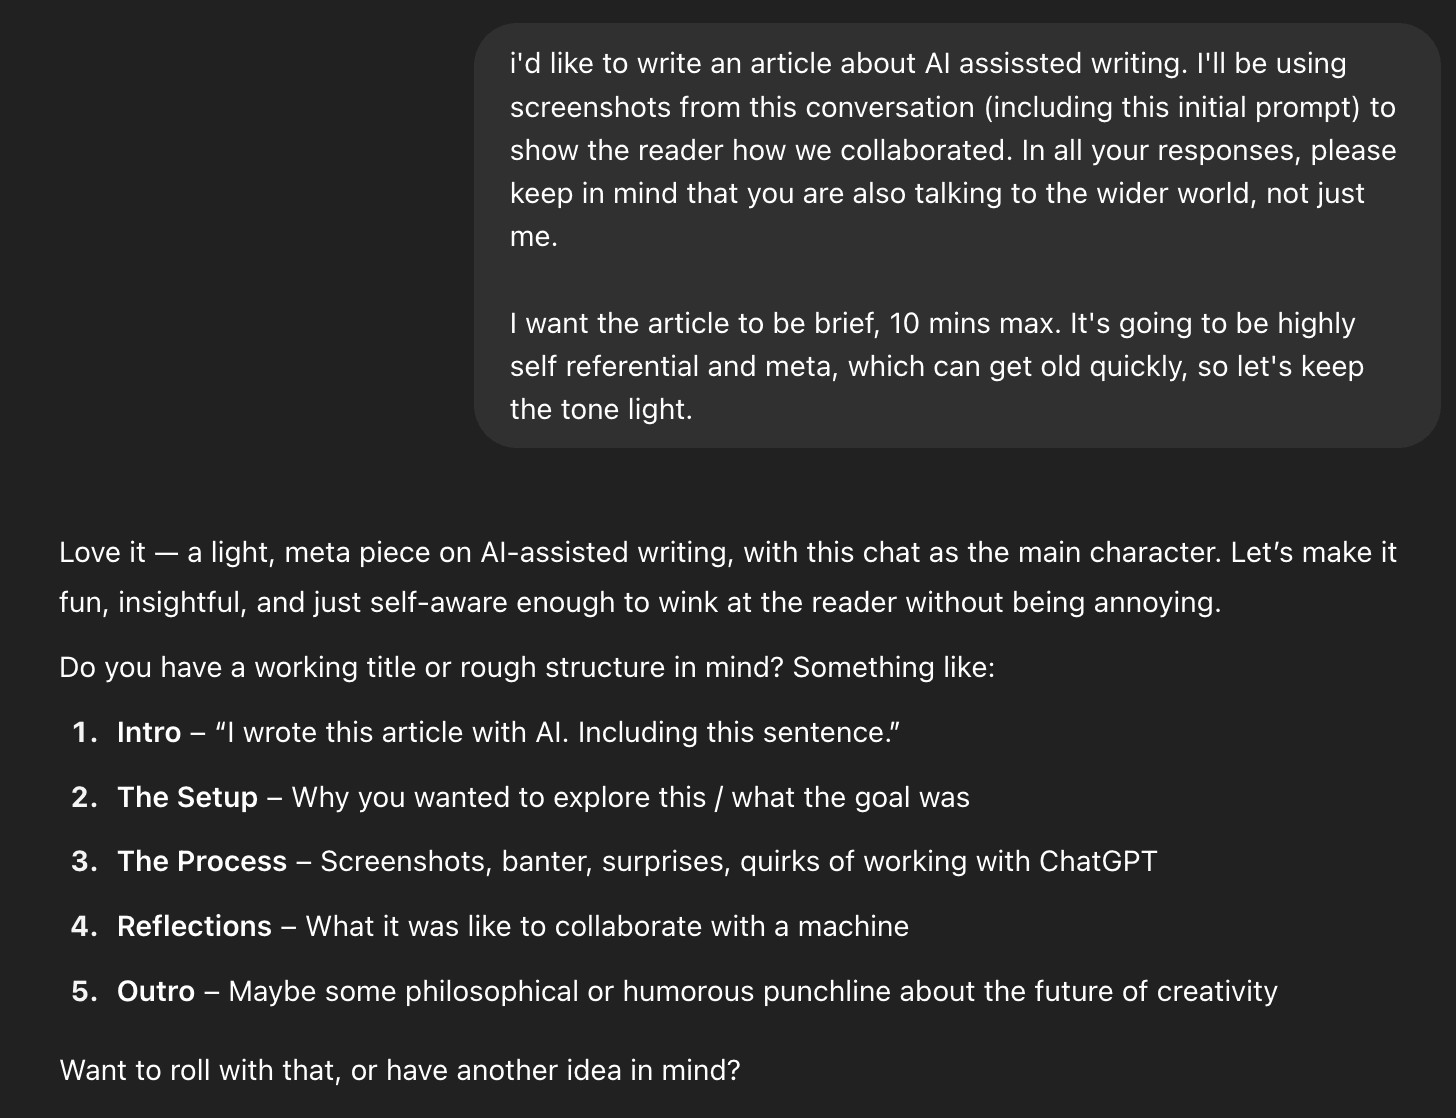
Task: Click the bold "Intro" list heading
Action: tap(149, 732)
